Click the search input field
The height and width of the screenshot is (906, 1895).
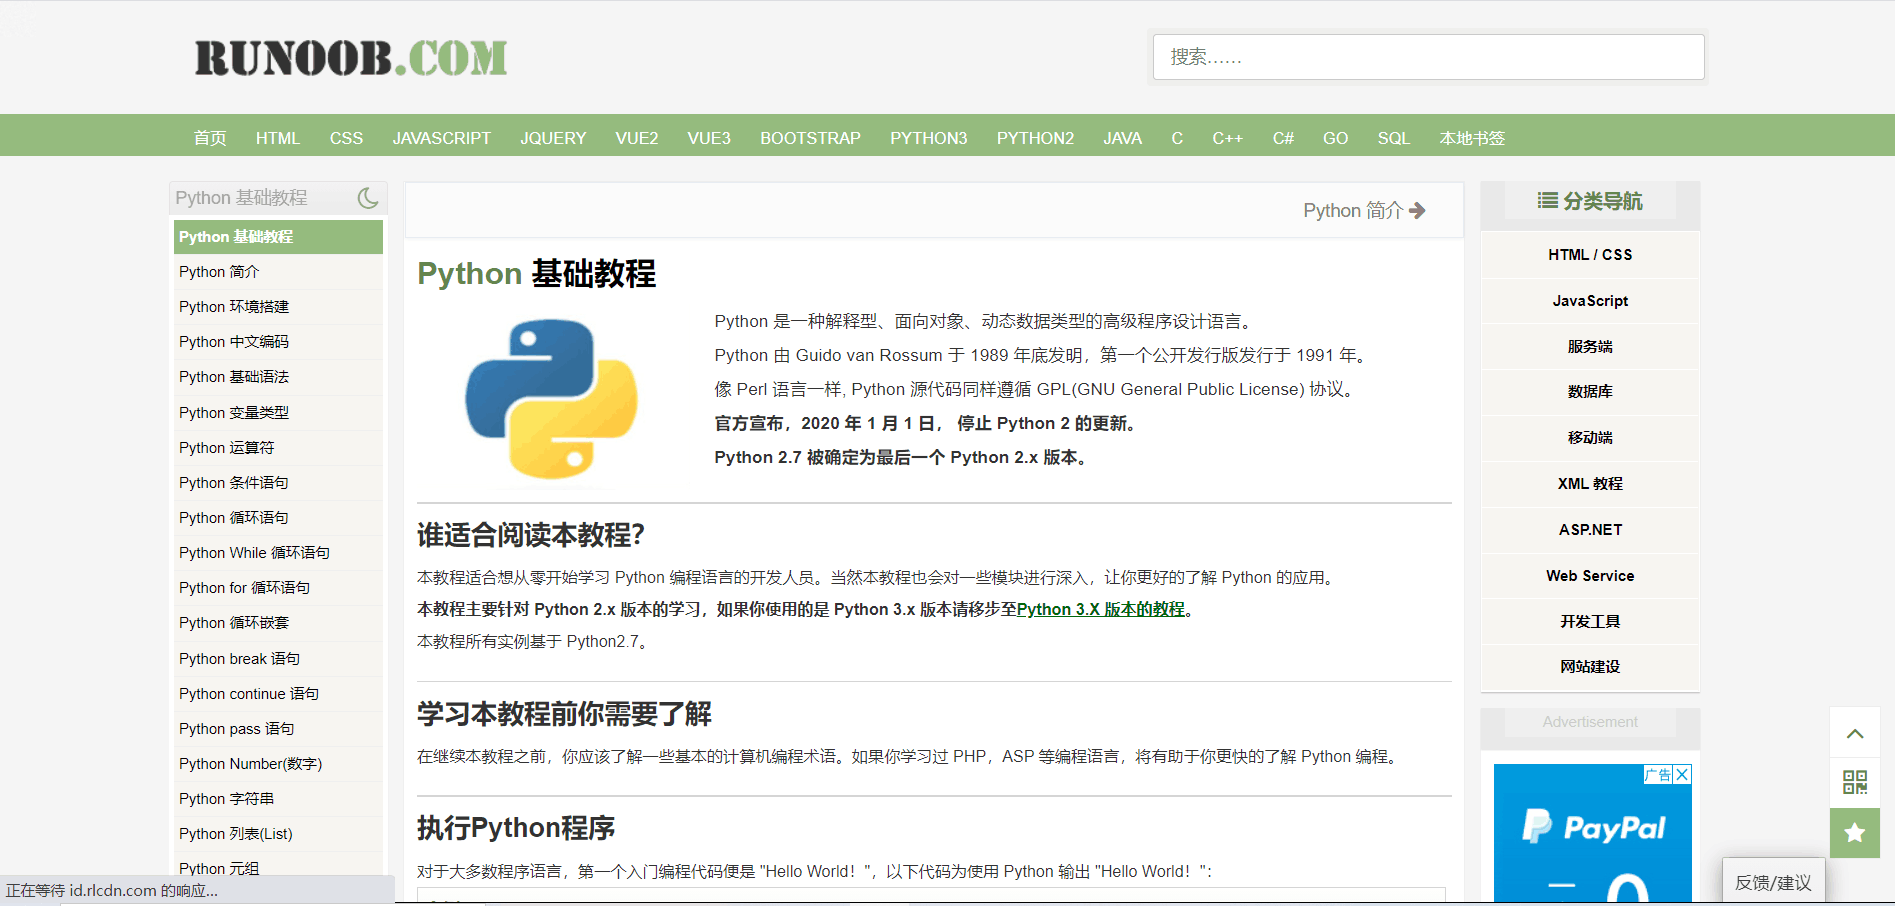click(x=1427, y=57)
